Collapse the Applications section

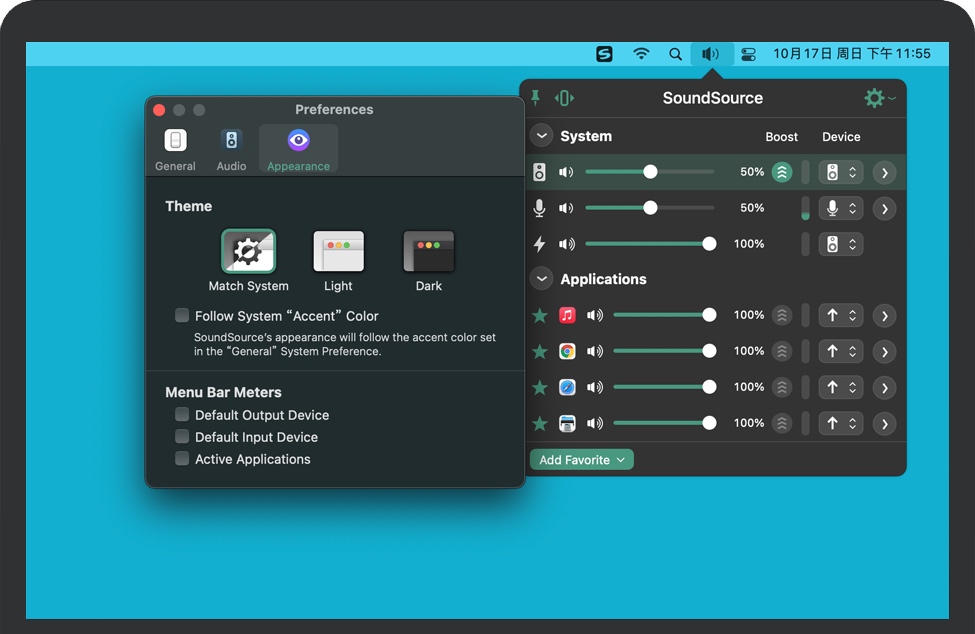click(541, 279)
